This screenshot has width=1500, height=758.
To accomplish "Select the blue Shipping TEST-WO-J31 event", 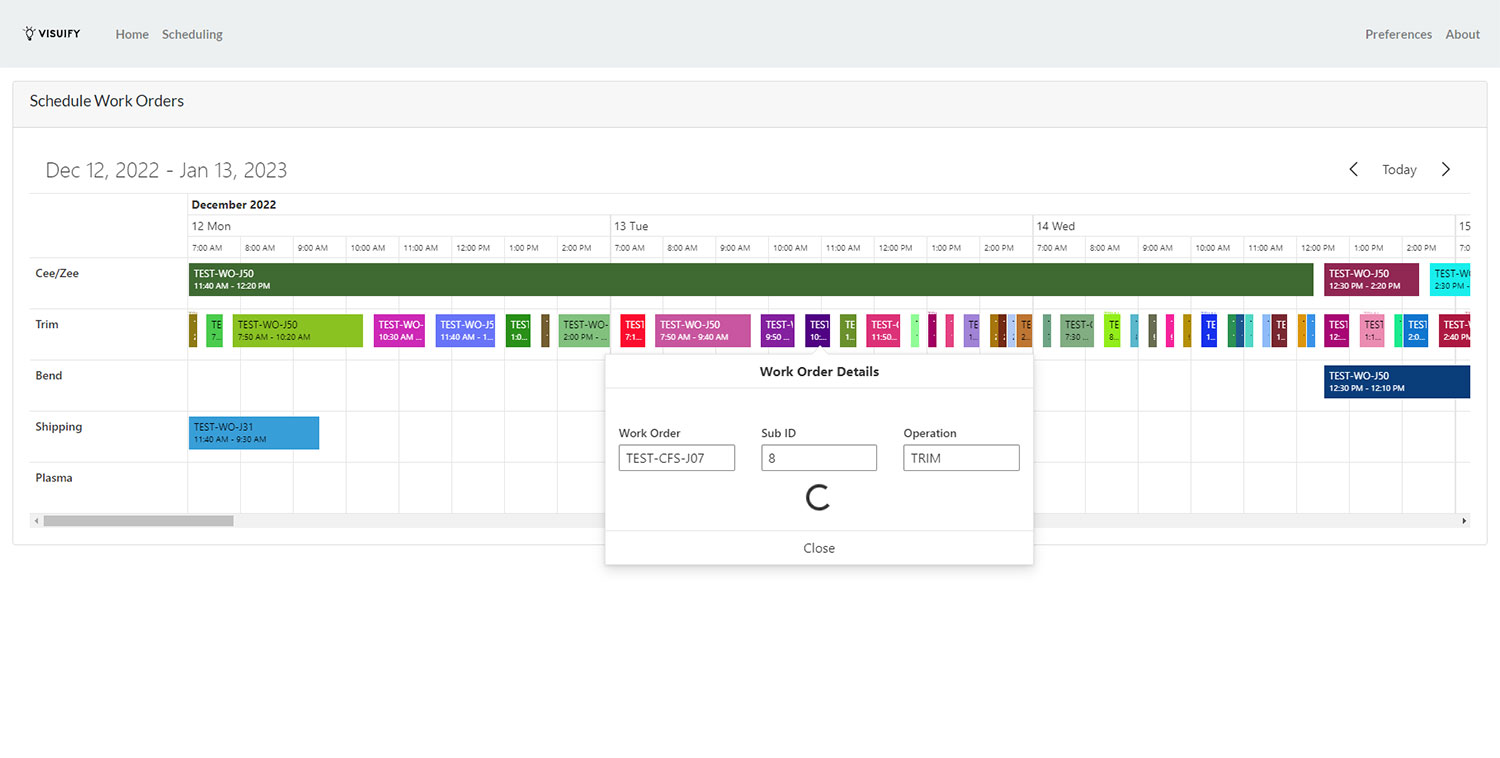I will pyautogui.click(x=254, y=433).
